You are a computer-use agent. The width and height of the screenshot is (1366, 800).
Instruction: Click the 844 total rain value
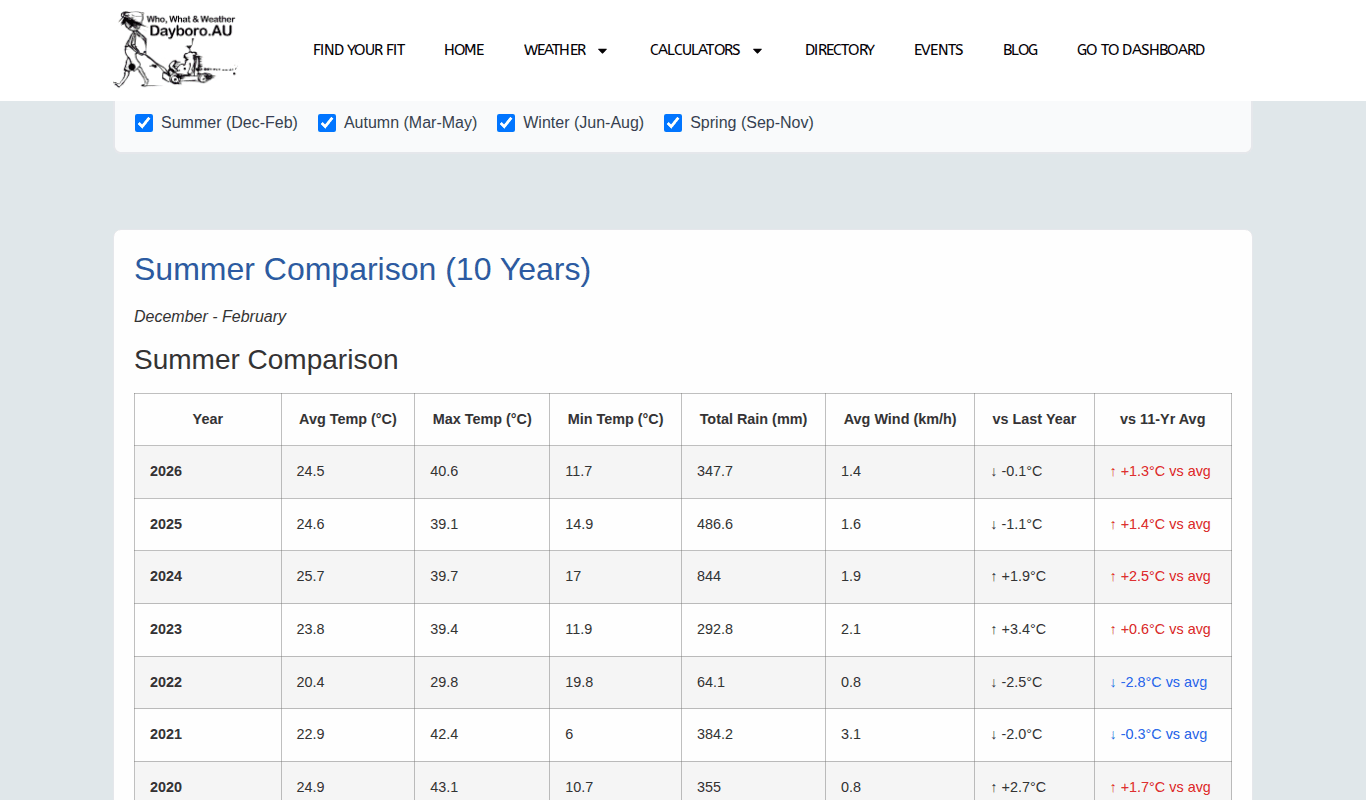[709, 577]
